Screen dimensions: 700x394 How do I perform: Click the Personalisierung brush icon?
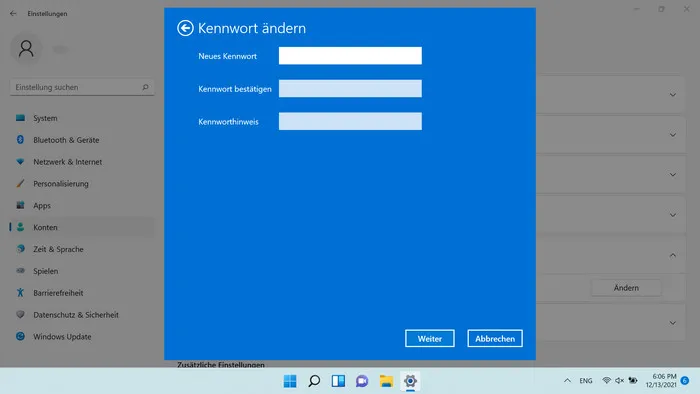coord(20,183)
